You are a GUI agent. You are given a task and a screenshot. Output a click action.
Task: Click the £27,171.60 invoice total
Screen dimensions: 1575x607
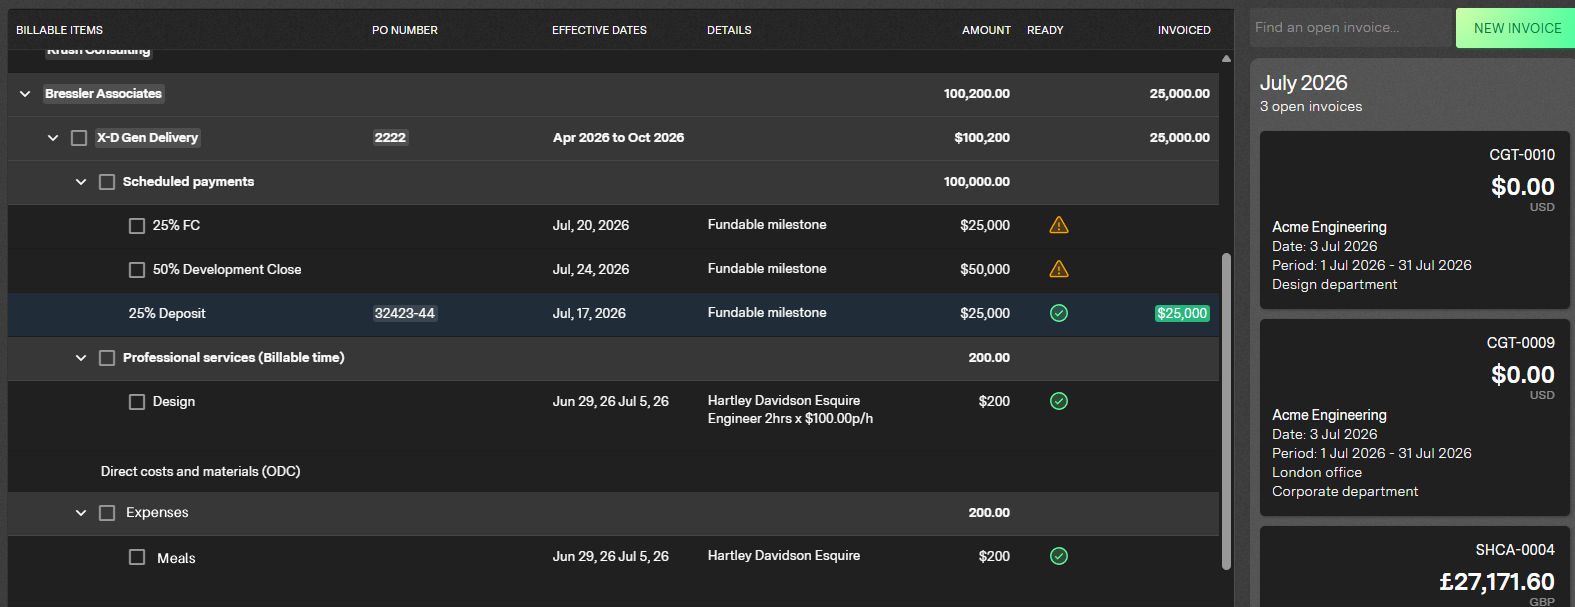tap(1497, 582)
